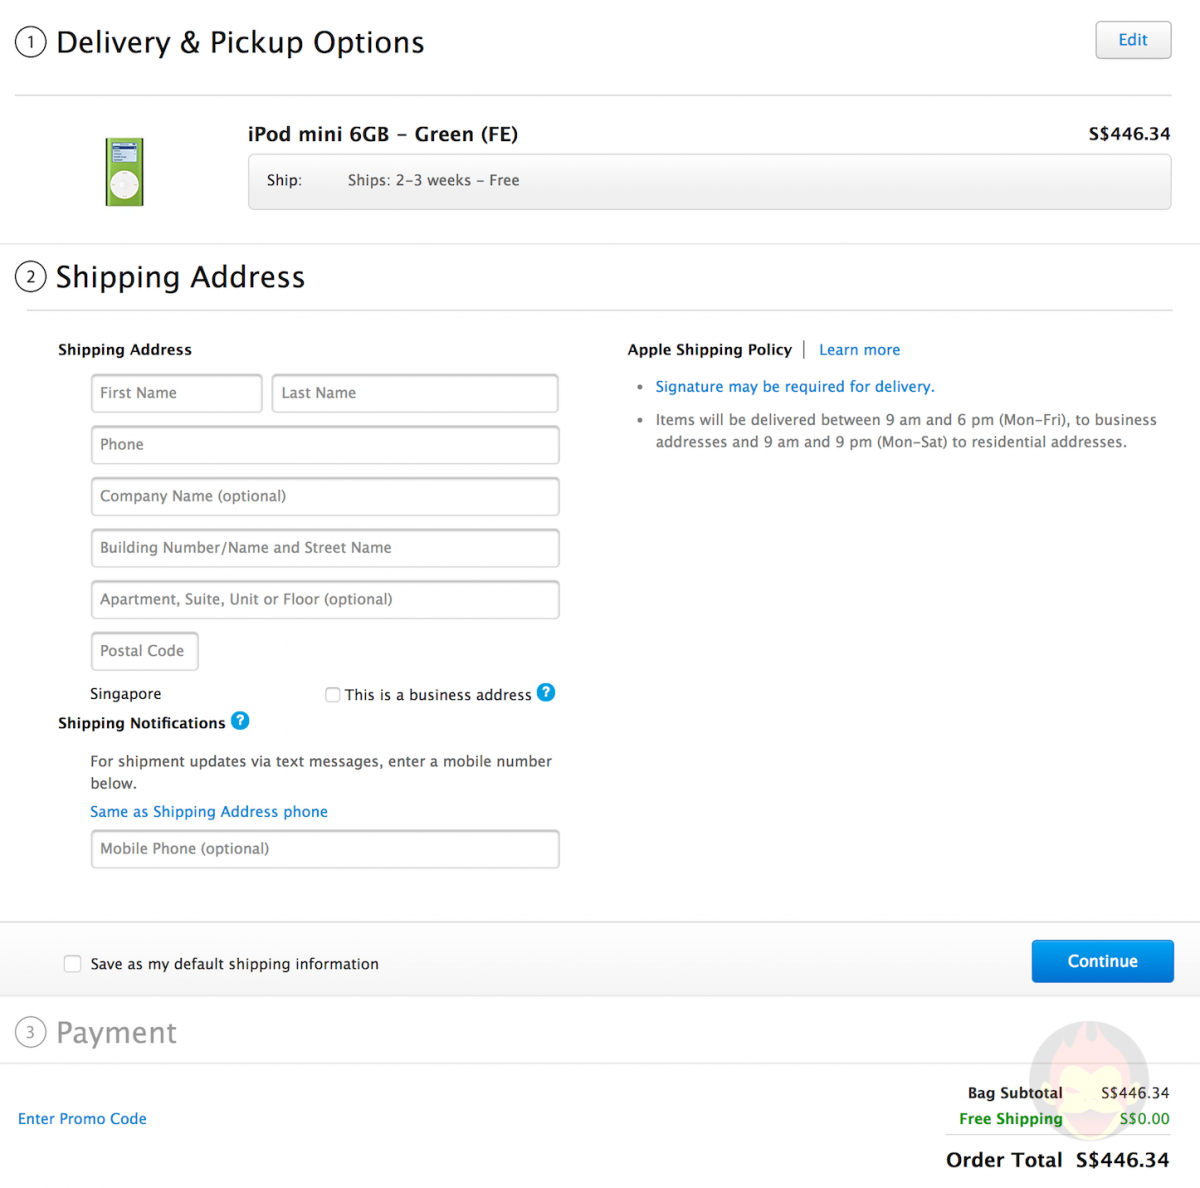
Task: Focus the Company Name optional field
Action: pos(325,496)
